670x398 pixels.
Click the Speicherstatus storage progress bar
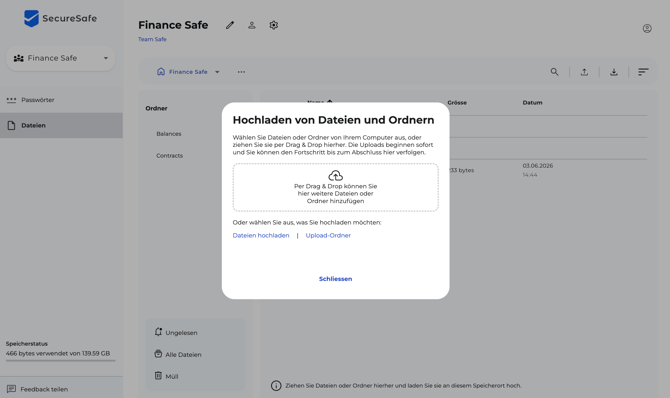(61, 360)
